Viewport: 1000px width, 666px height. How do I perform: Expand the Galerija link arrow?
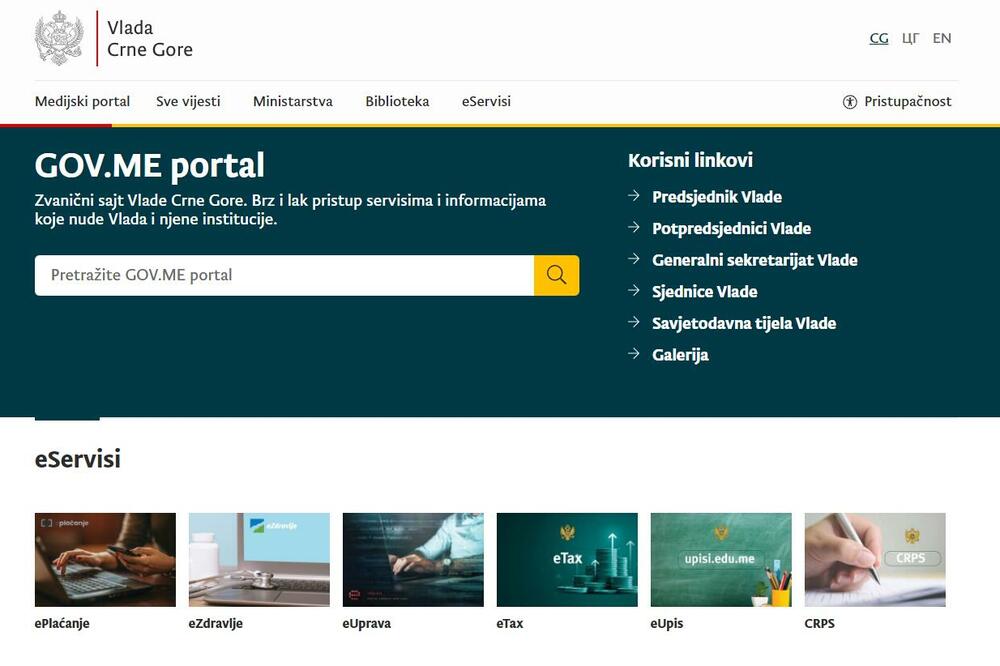pyautogui.click(x=633, y=353)
